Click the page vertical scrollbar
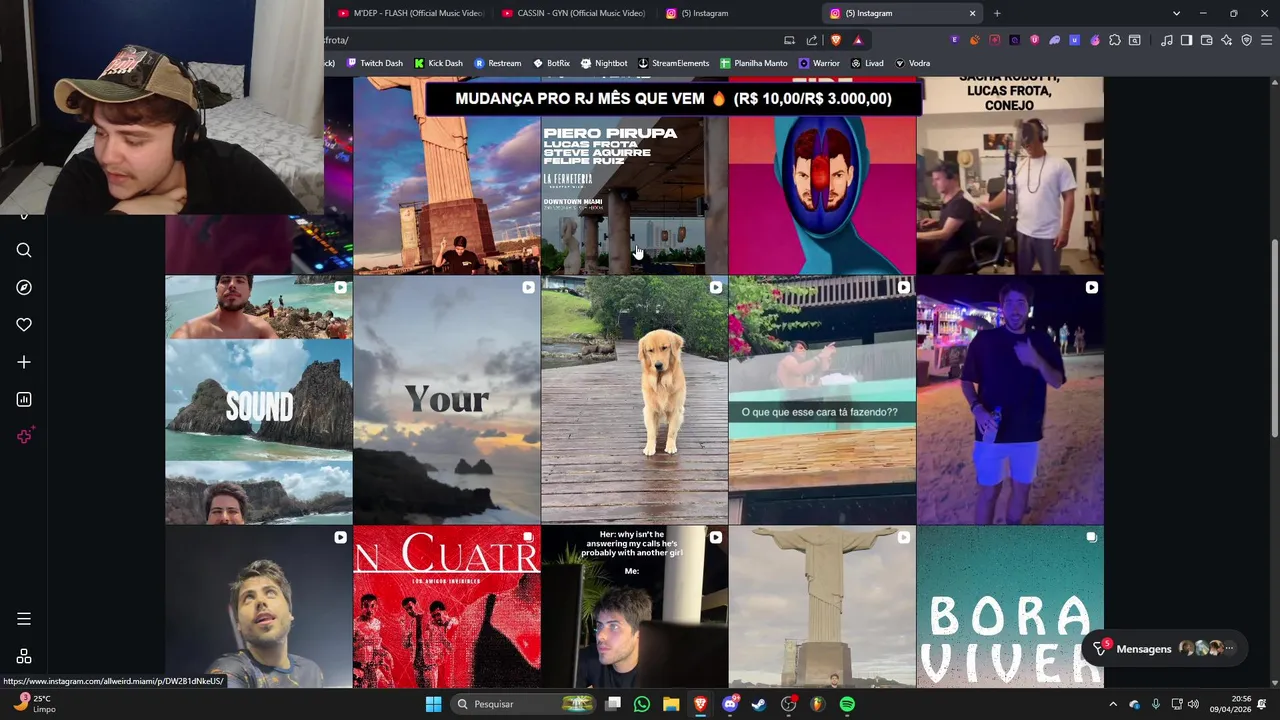The width and height of the screenshot is (1280, 720). (1274, 337)
